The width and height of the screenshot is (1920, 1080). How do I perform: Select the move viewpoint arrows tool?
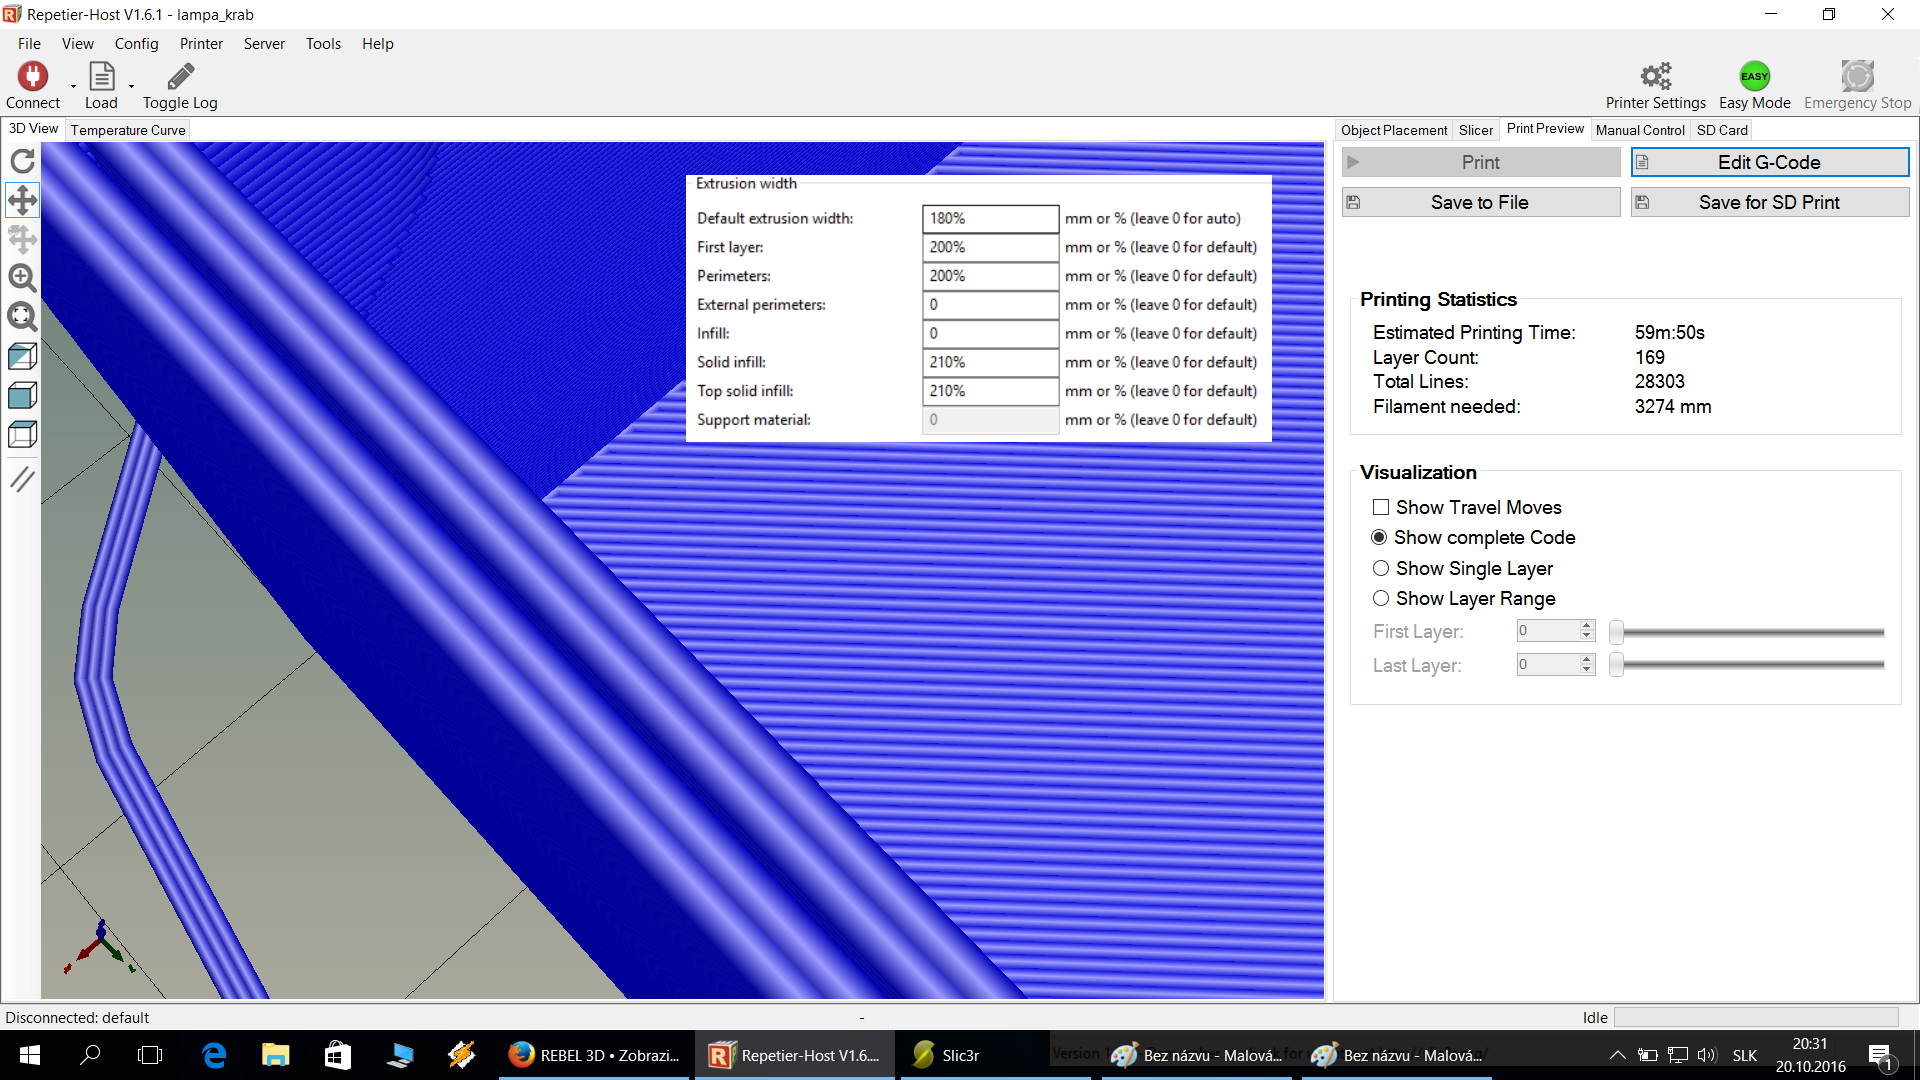(22, 200)
